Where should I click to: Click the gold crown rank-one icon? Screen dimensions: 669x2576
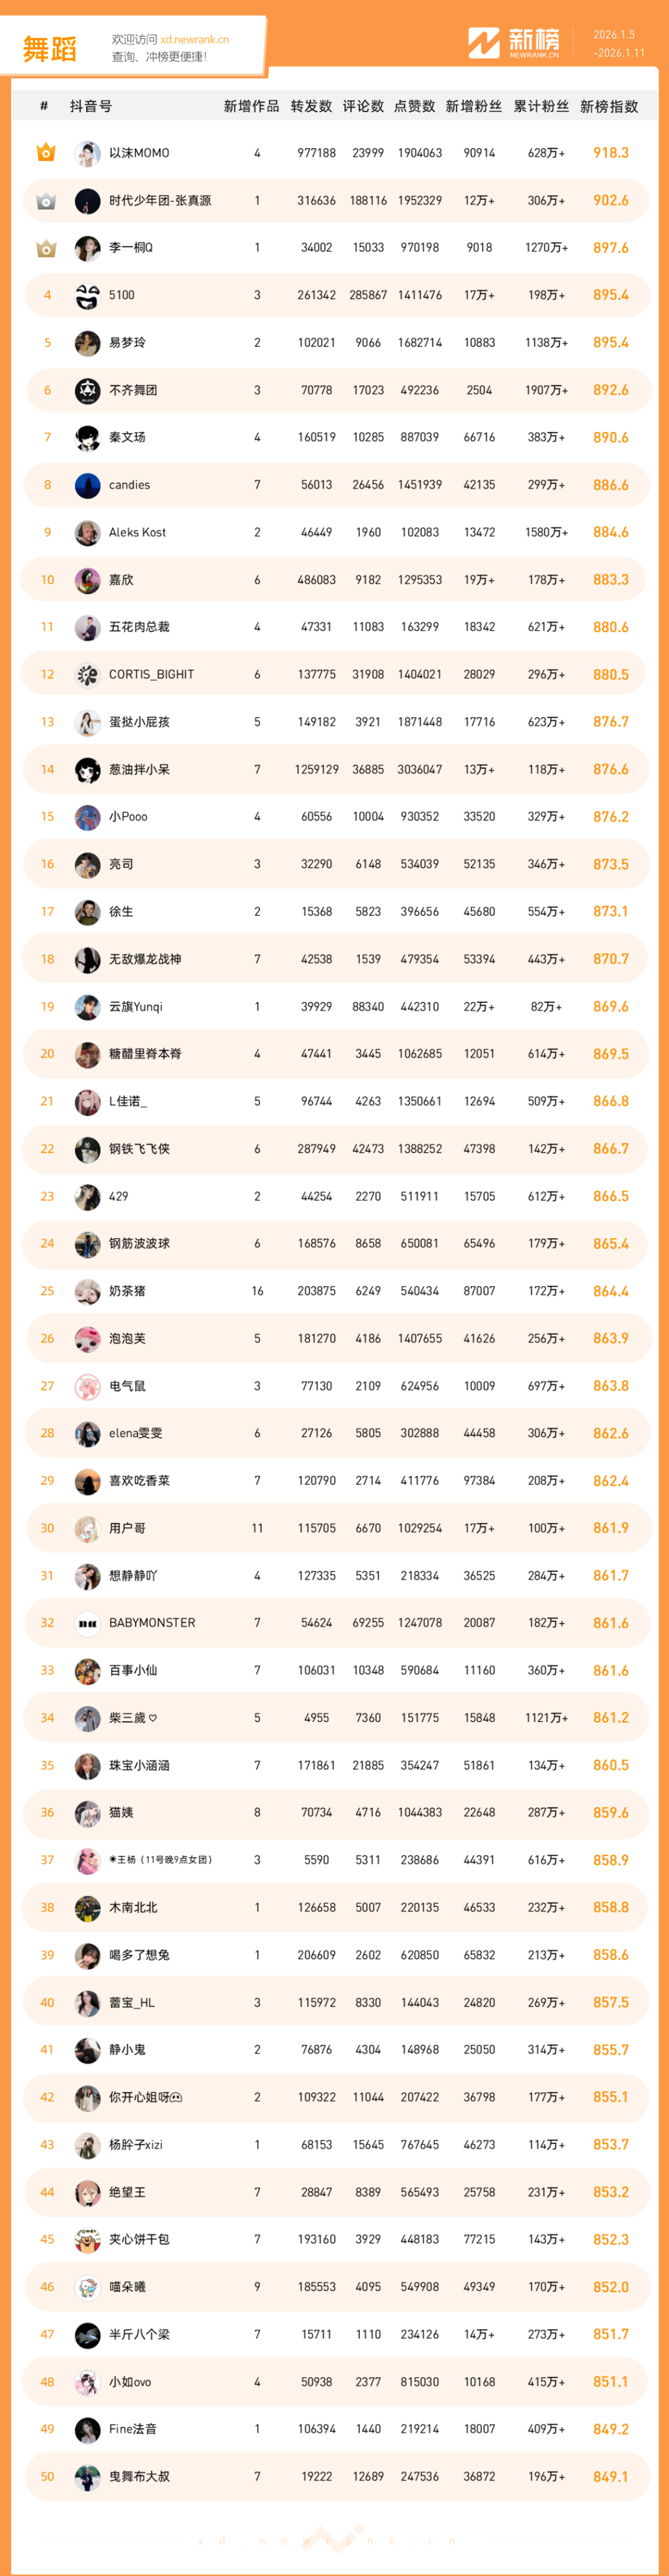click(46, 153)
